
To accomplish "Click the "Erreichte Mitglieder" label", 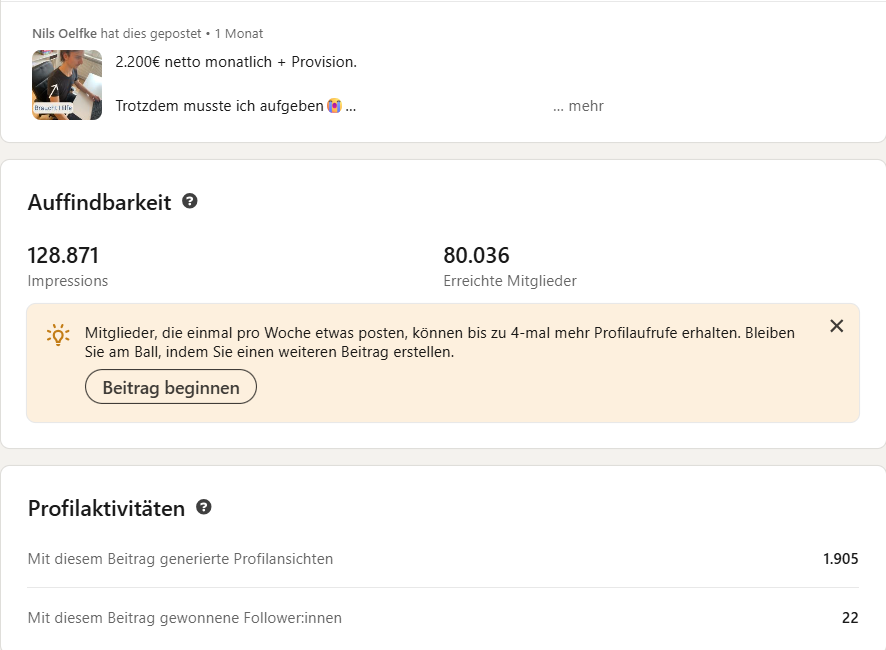I will point(510,281).
